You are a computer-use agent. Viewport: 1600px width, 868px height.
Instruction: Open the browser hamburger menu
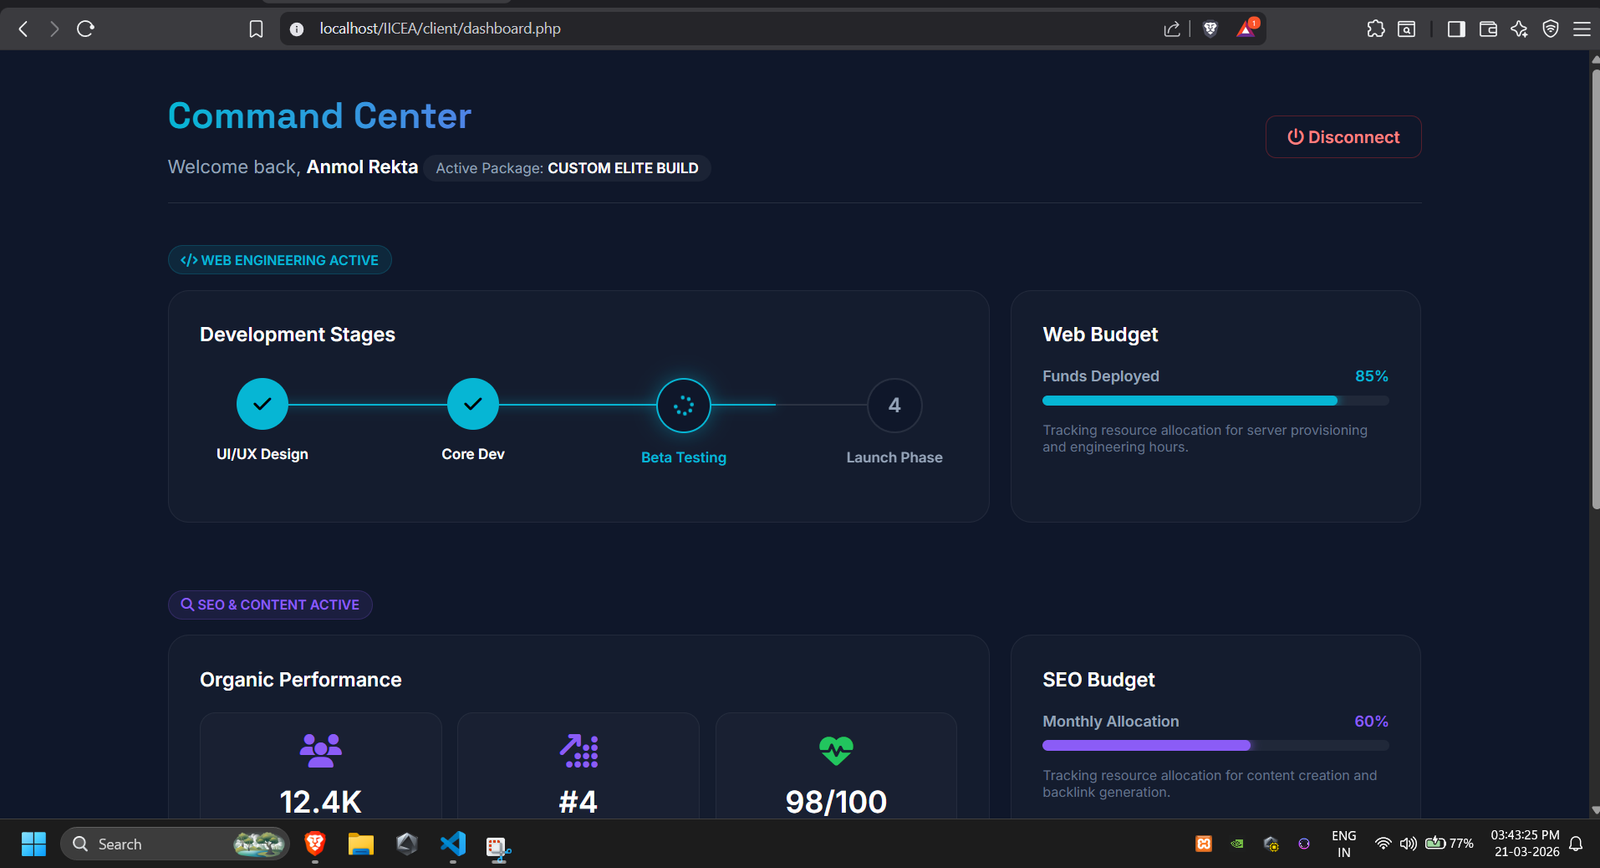tap(1582, 29)
